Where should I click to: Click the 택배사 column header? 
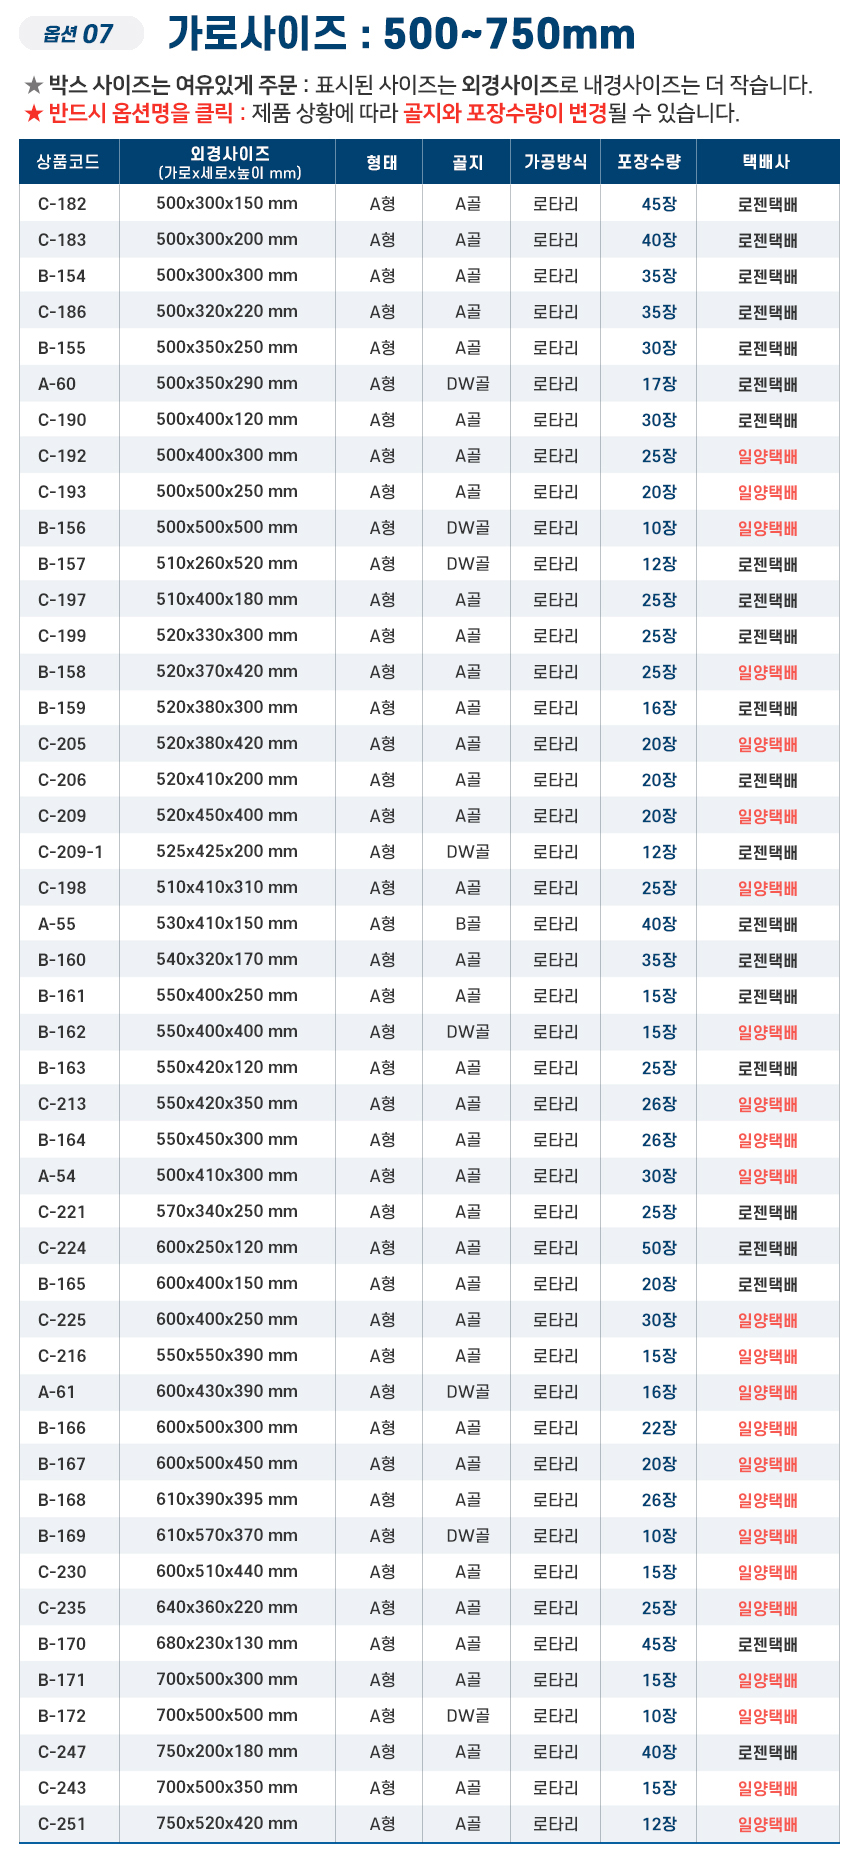(x=766, y=162)
